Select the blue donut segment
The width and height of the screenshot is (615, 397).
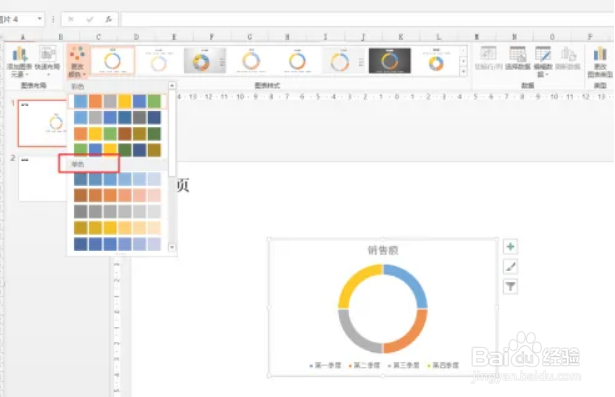pos(411,280)
